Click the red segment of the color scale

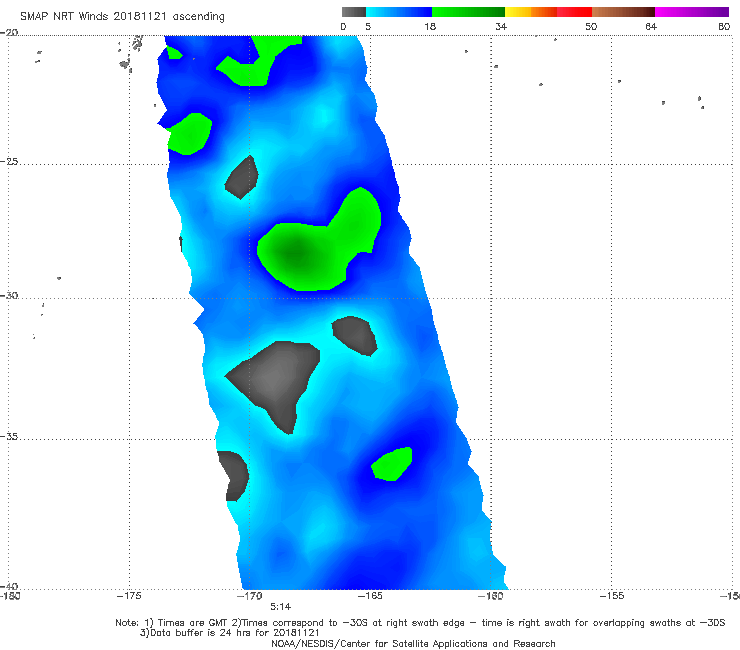pyautogui.click(x=574, y=12)
